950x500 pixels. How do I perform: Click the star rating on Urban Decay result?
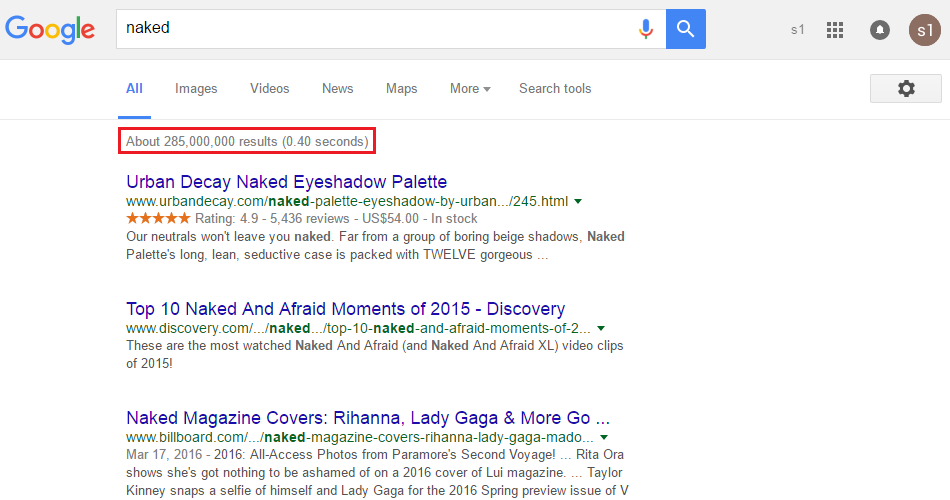[x=158, y=218]
